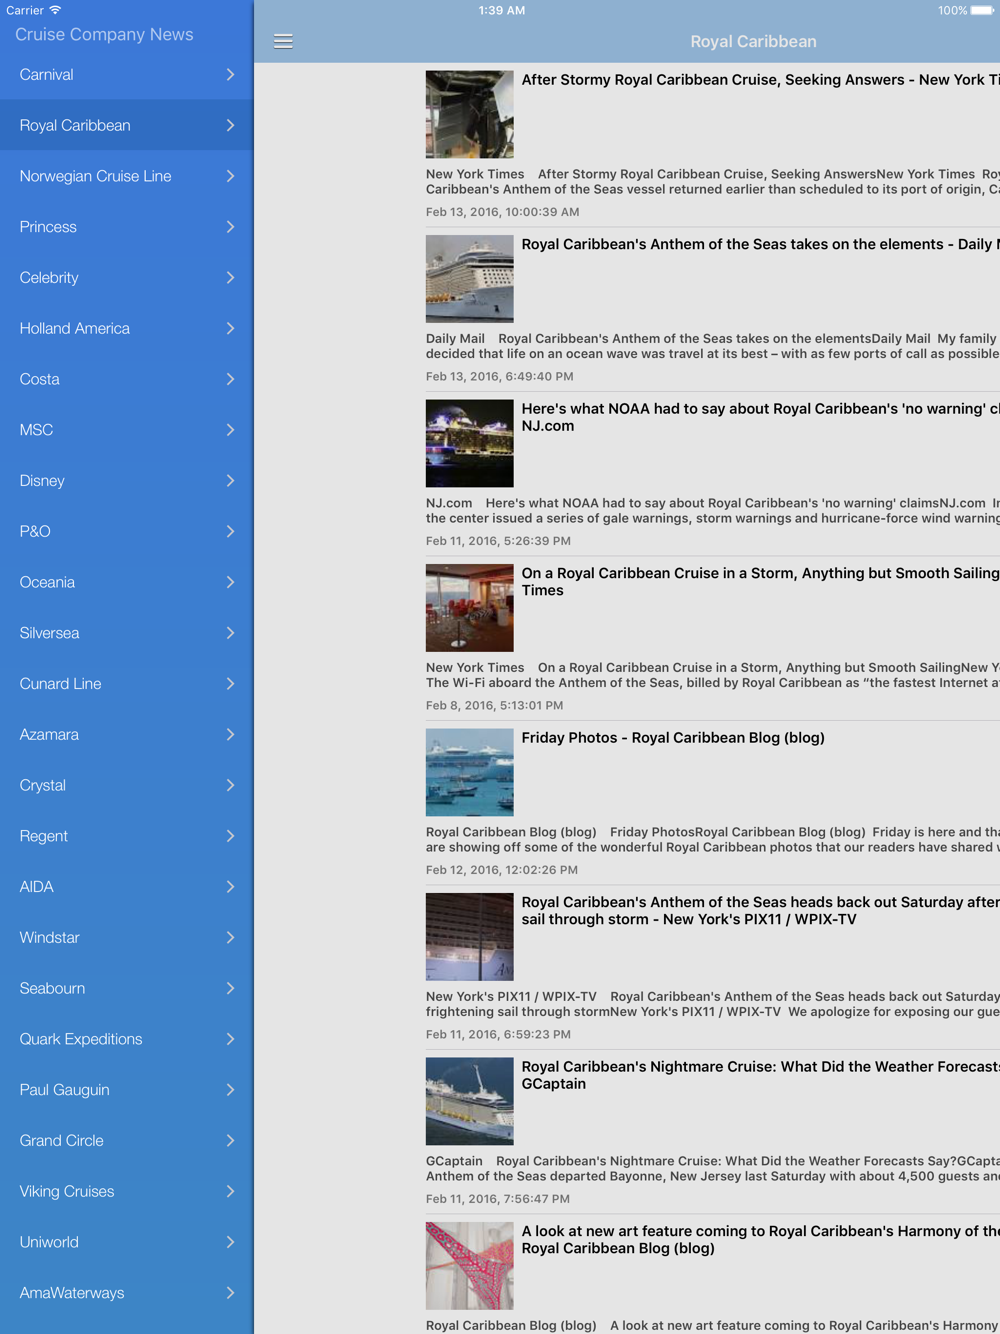1000x1334 pixels.
Task: Select Silversea in the sidebar
Action: coord(127,633)
